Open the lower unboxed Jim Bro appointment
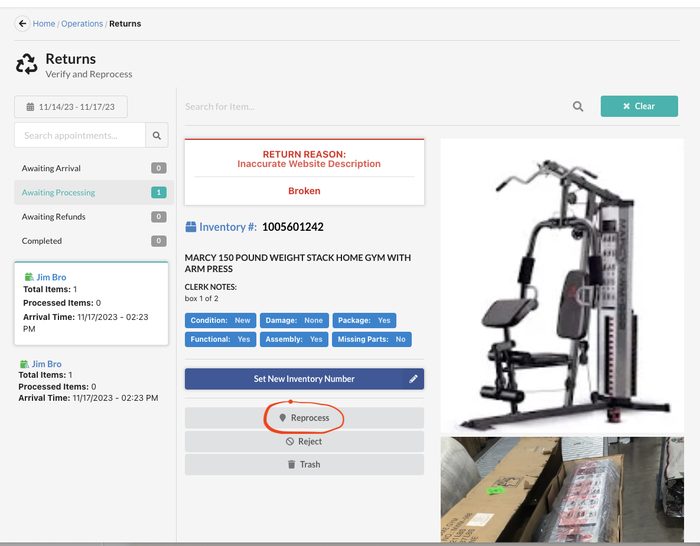The image size is (700, 546). pyautogui.click(x=88, y=381)
